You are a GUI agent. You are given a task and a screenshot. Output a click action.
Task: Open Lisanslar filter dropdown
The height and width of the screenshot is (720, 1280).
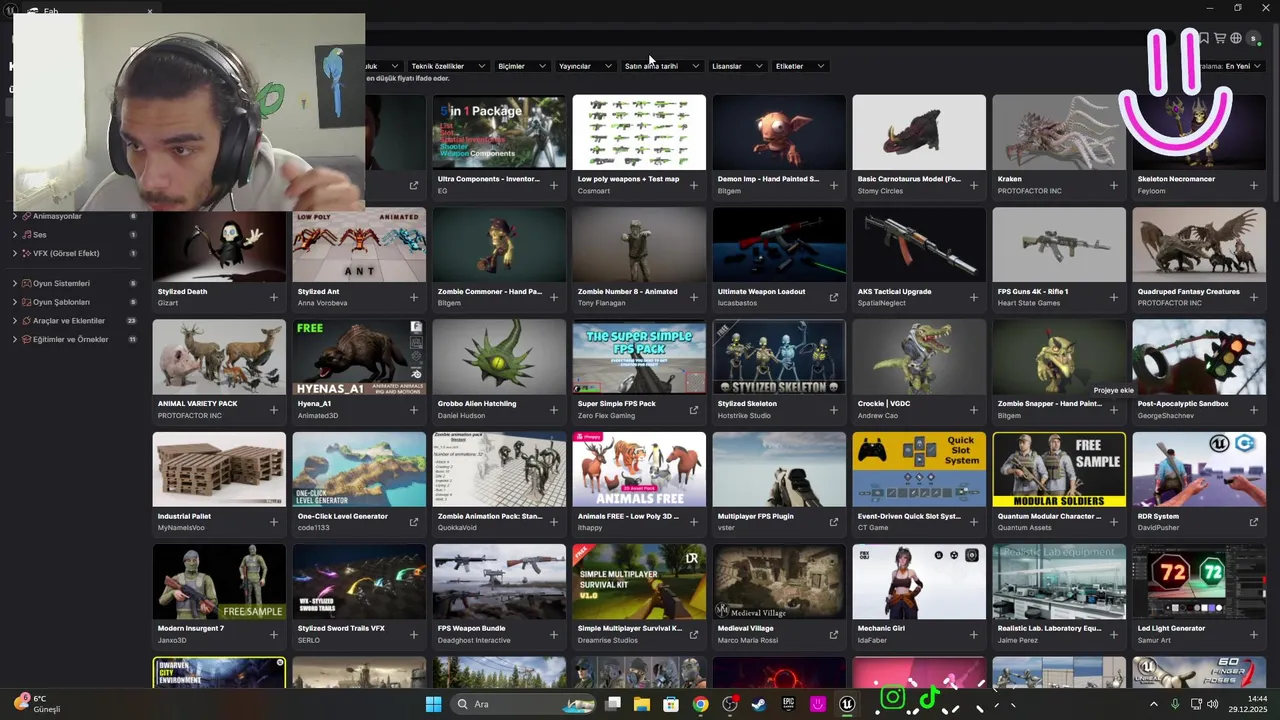[x=737, y=66]
